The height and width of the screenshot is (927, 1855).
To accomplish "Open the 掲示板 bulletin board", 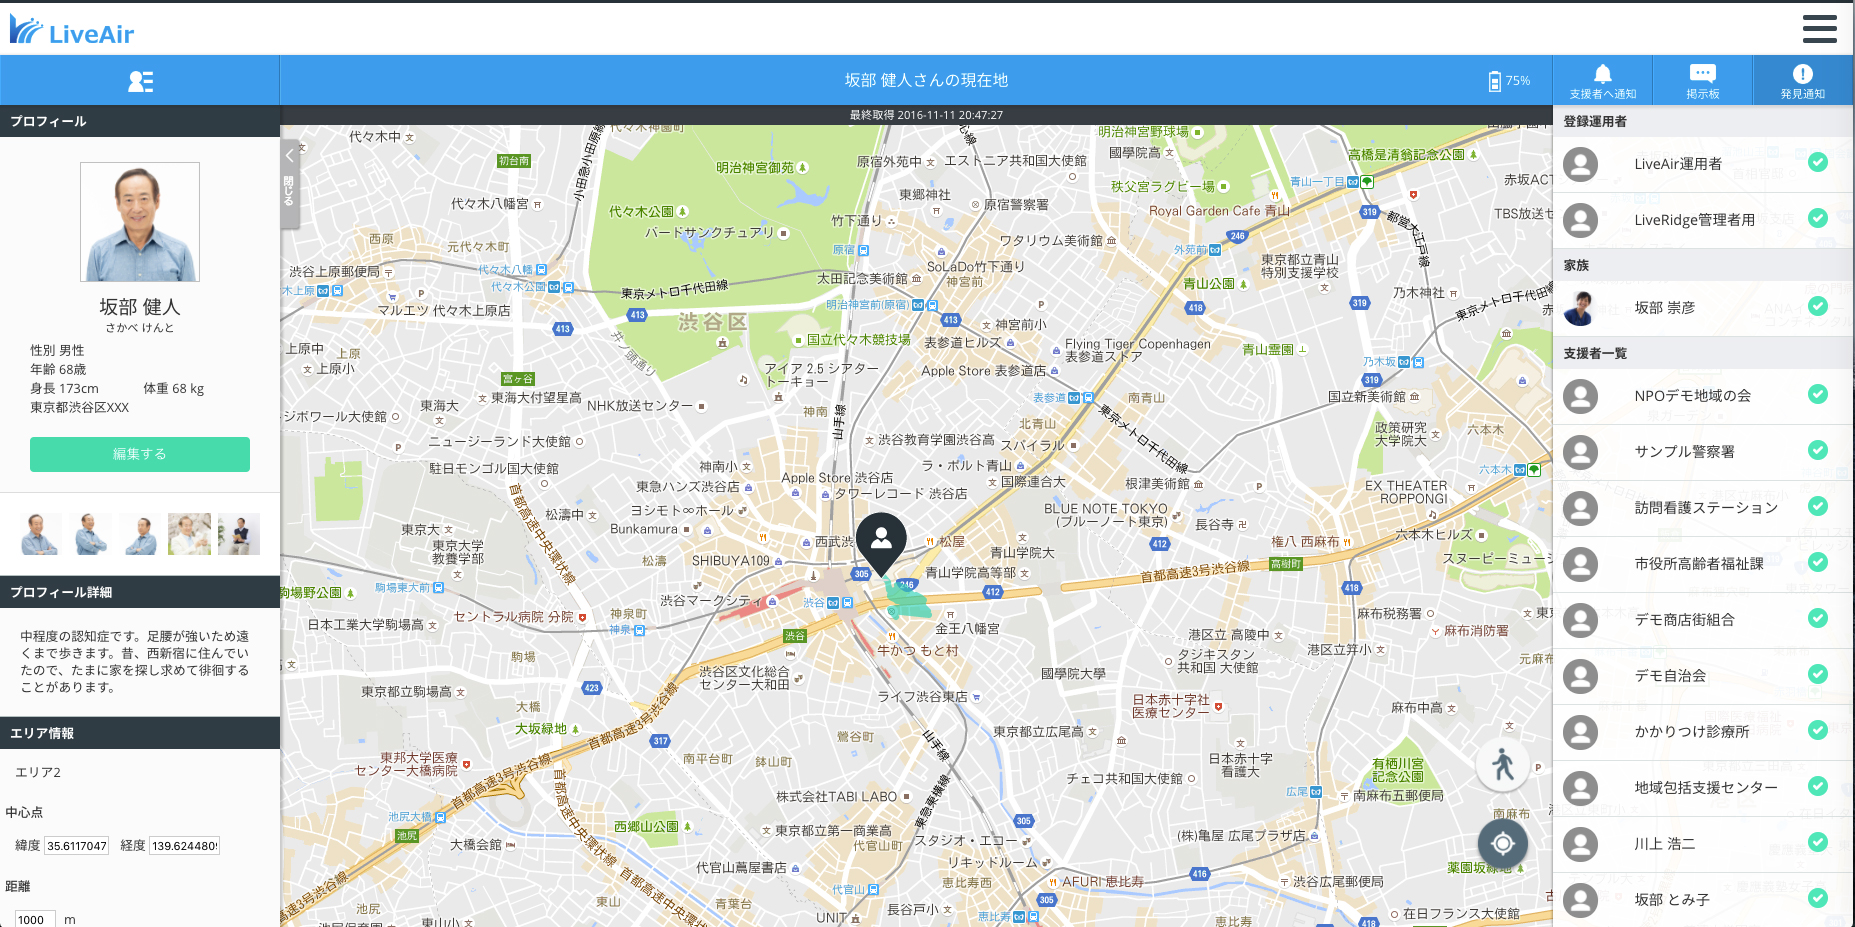I will pyautogui.click(x=1702, y=80).
